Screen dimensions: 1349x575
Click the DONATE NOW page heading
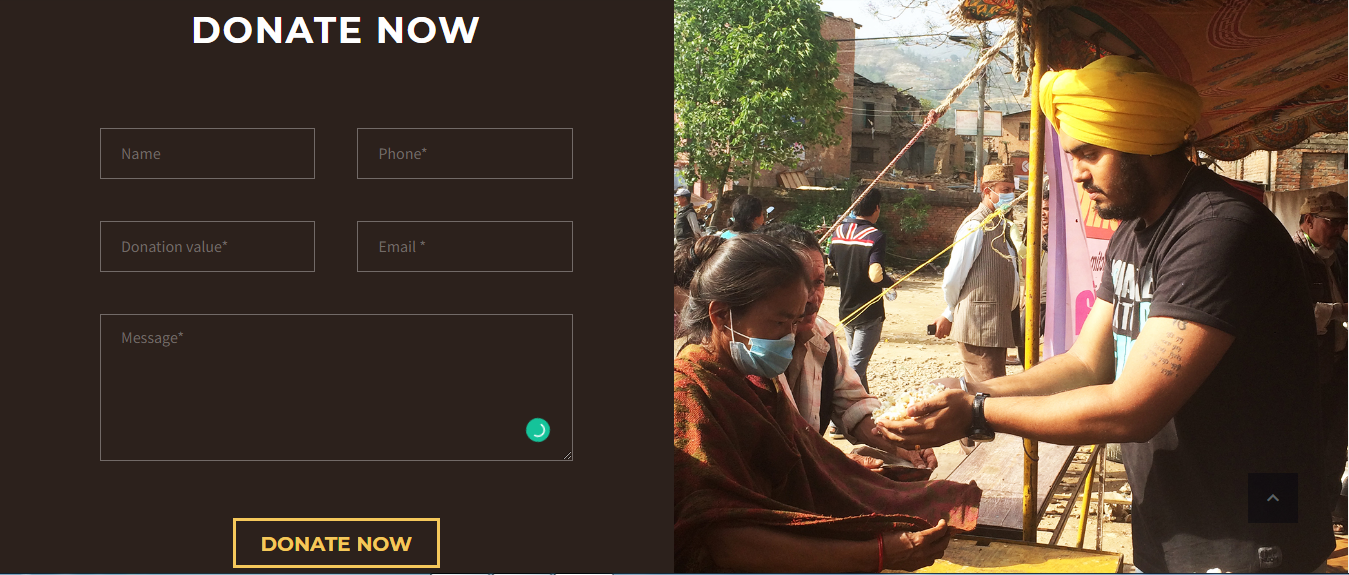pos(336,30)
